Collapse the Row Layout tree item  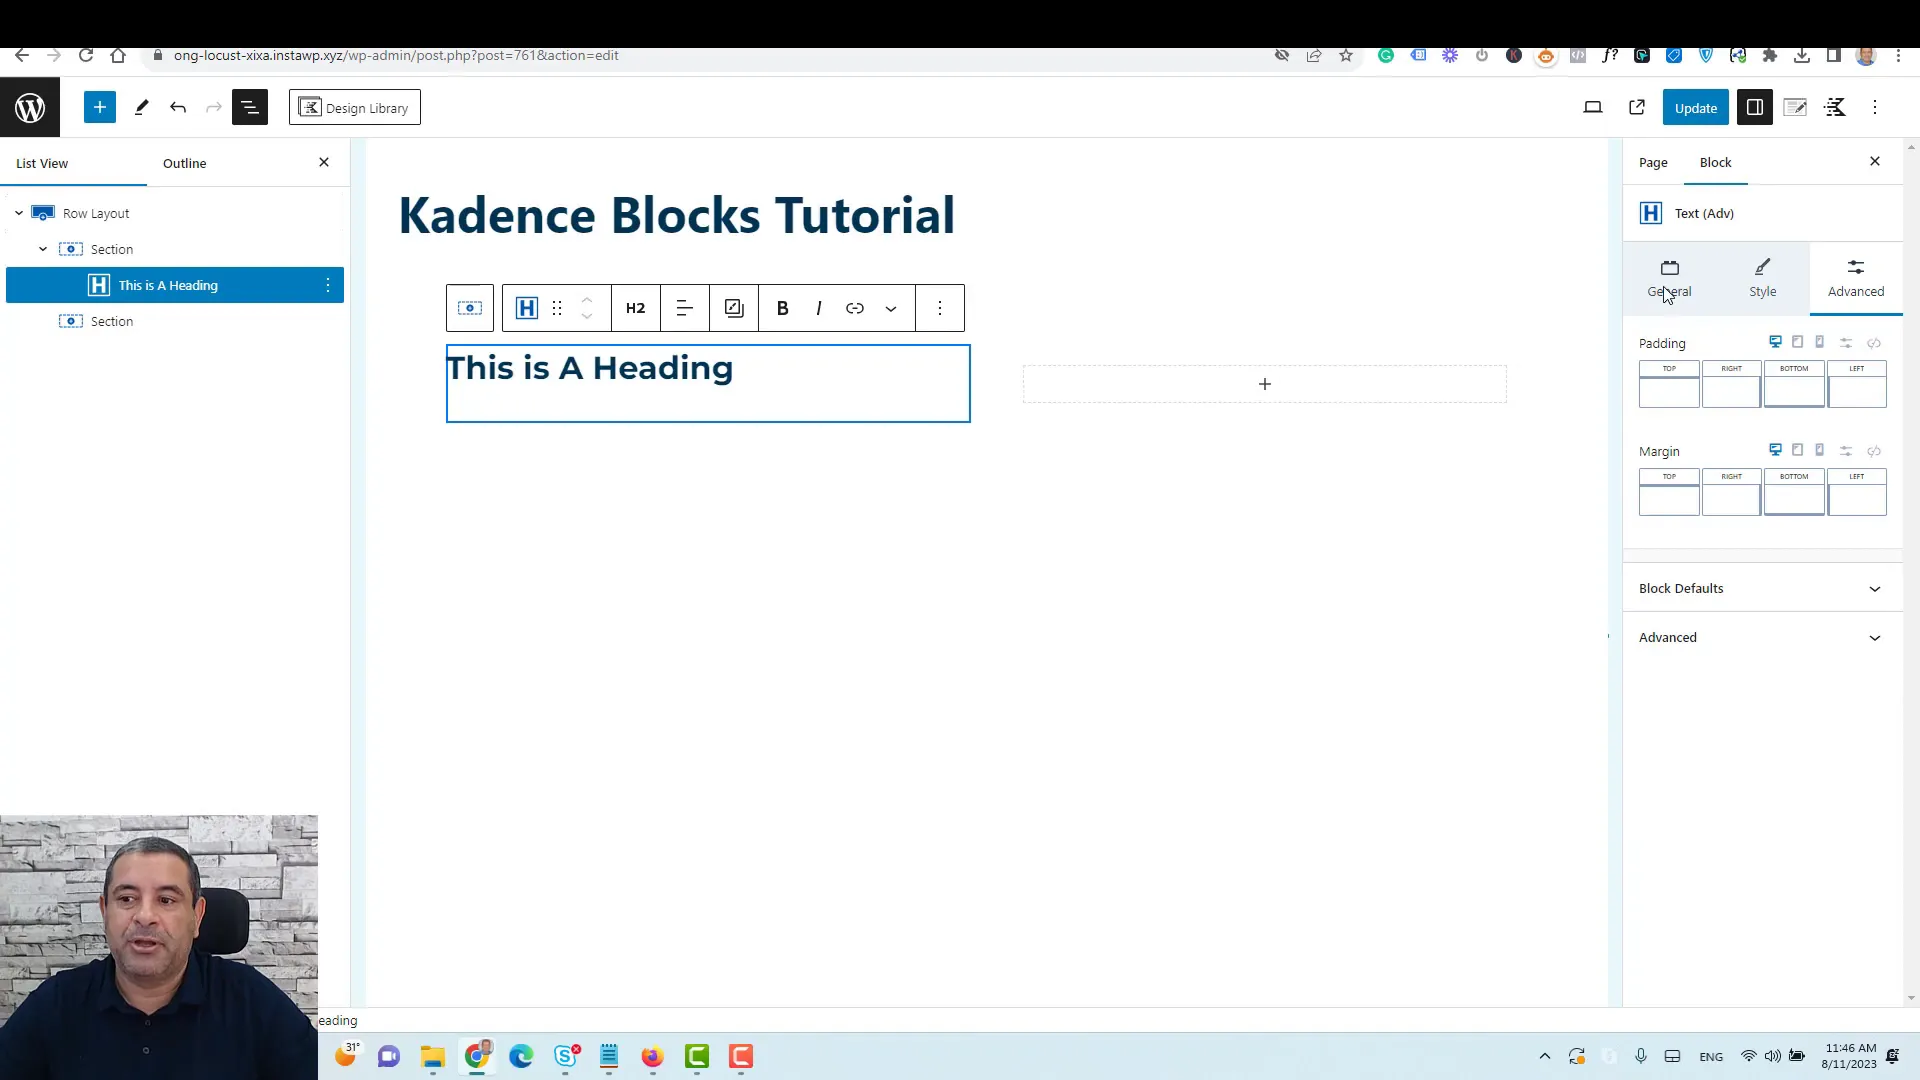point(19,213)
